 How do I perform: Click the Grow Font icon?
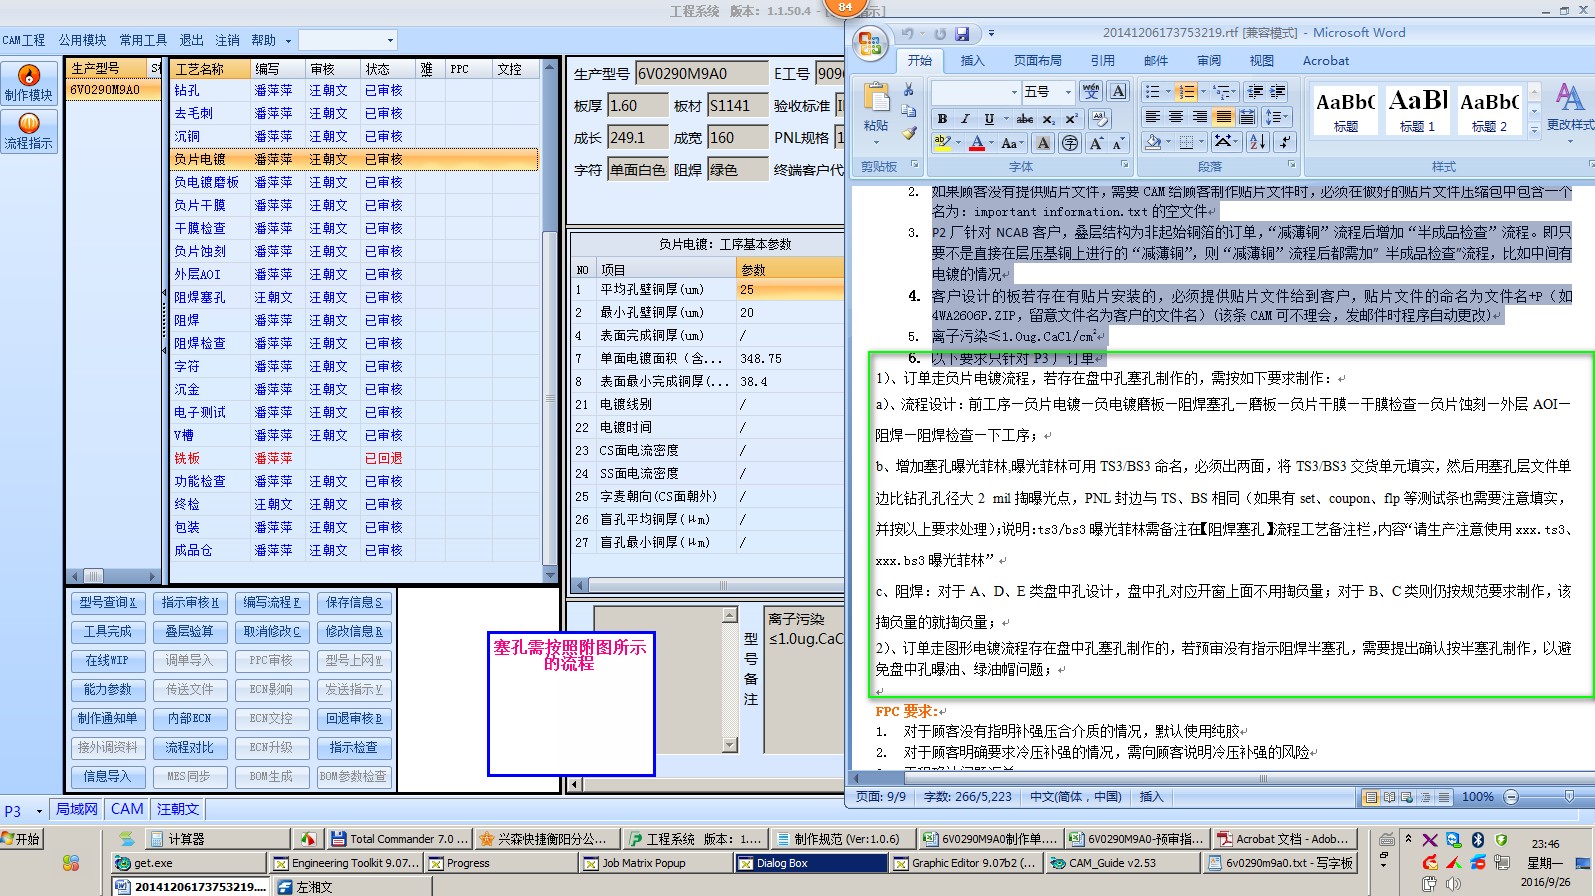pyautogui.click(x=1097, y=143)
